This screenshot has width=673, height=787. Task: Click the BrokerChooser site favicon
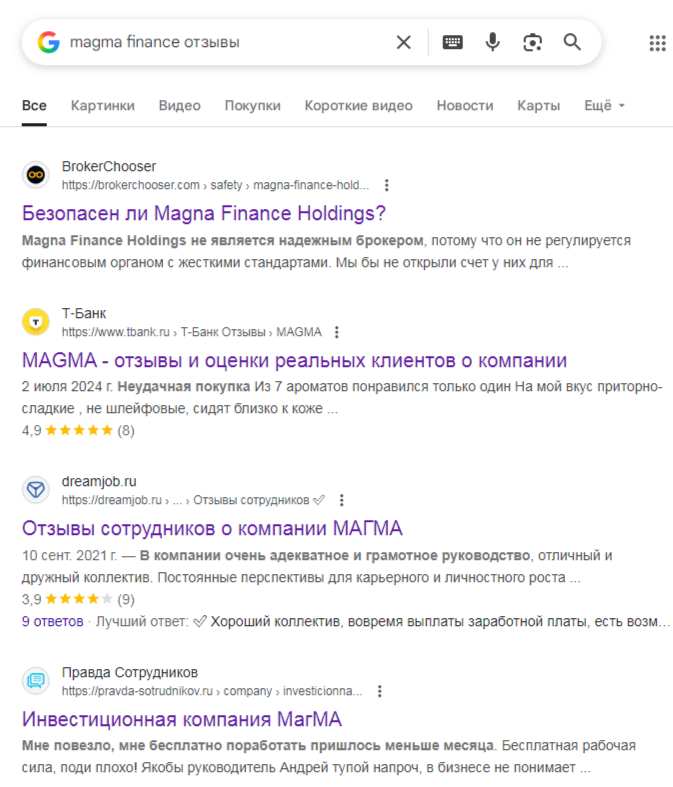point(36,175)
